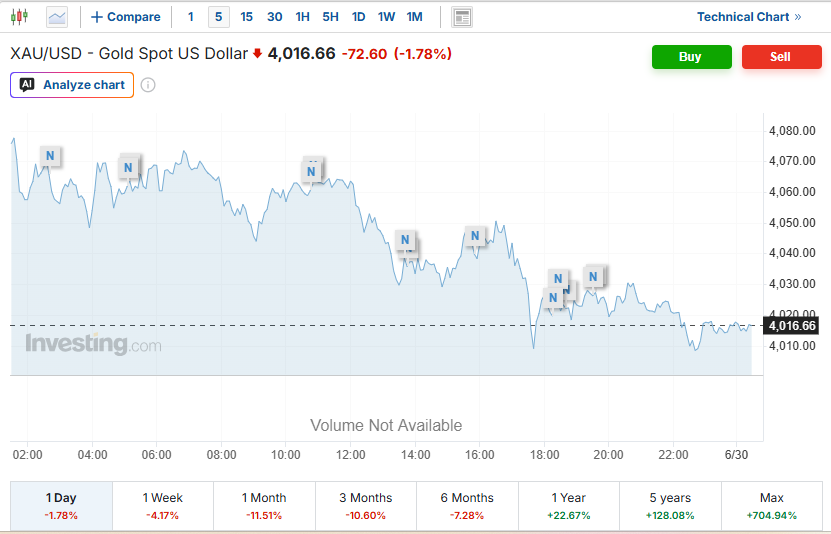The height and width of the screenshot is (534, 831).
Task: Switch to the 1 Week range tab
Action: [163, 506]
